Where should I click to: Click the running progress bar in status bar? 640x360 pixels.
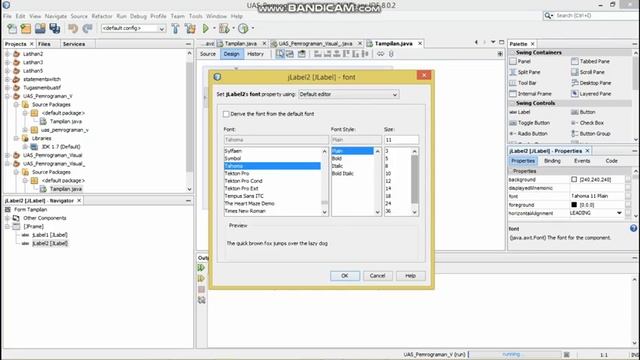pyautogui.click(x=514, y=355)
